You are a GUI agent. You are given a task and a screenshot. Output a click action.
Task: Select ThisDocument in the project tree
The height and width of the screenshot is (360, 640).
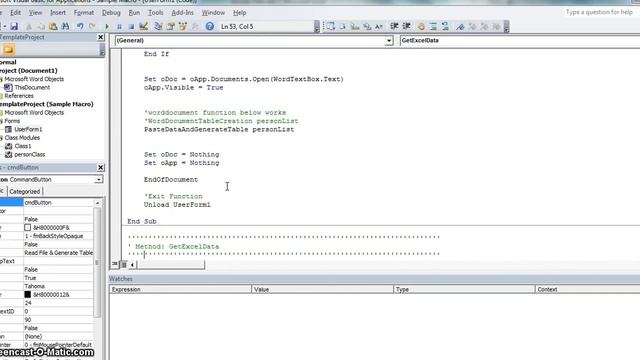point(32,87)
